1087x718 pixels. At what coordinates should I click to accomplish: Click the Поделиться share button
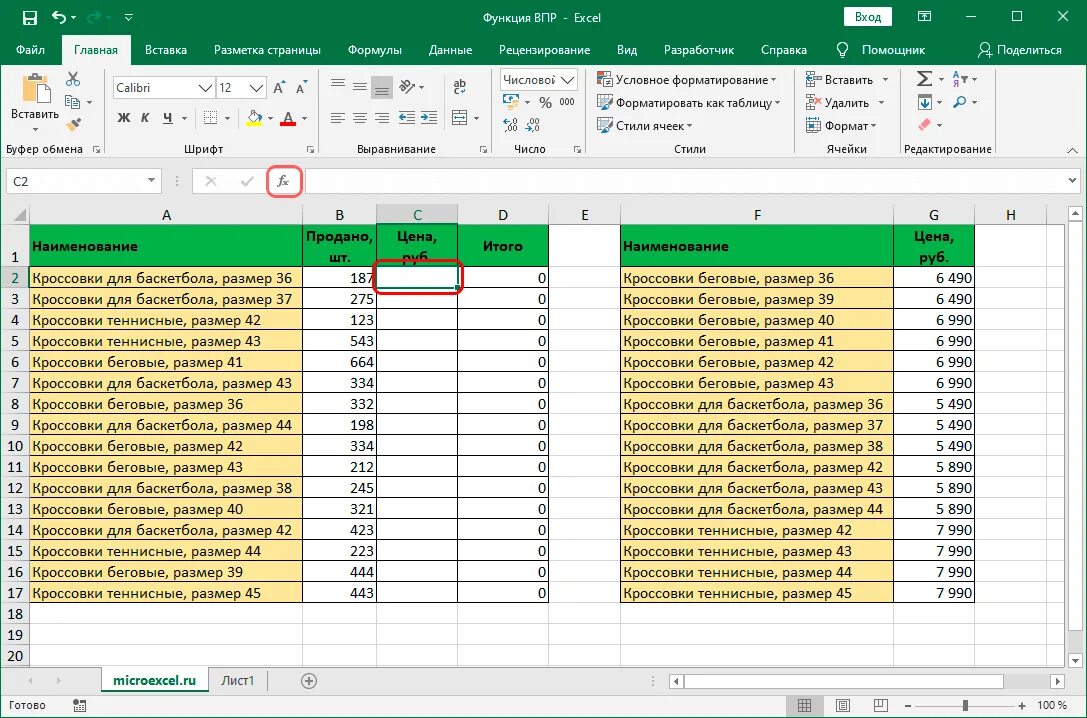click(x=1020, y=50)
